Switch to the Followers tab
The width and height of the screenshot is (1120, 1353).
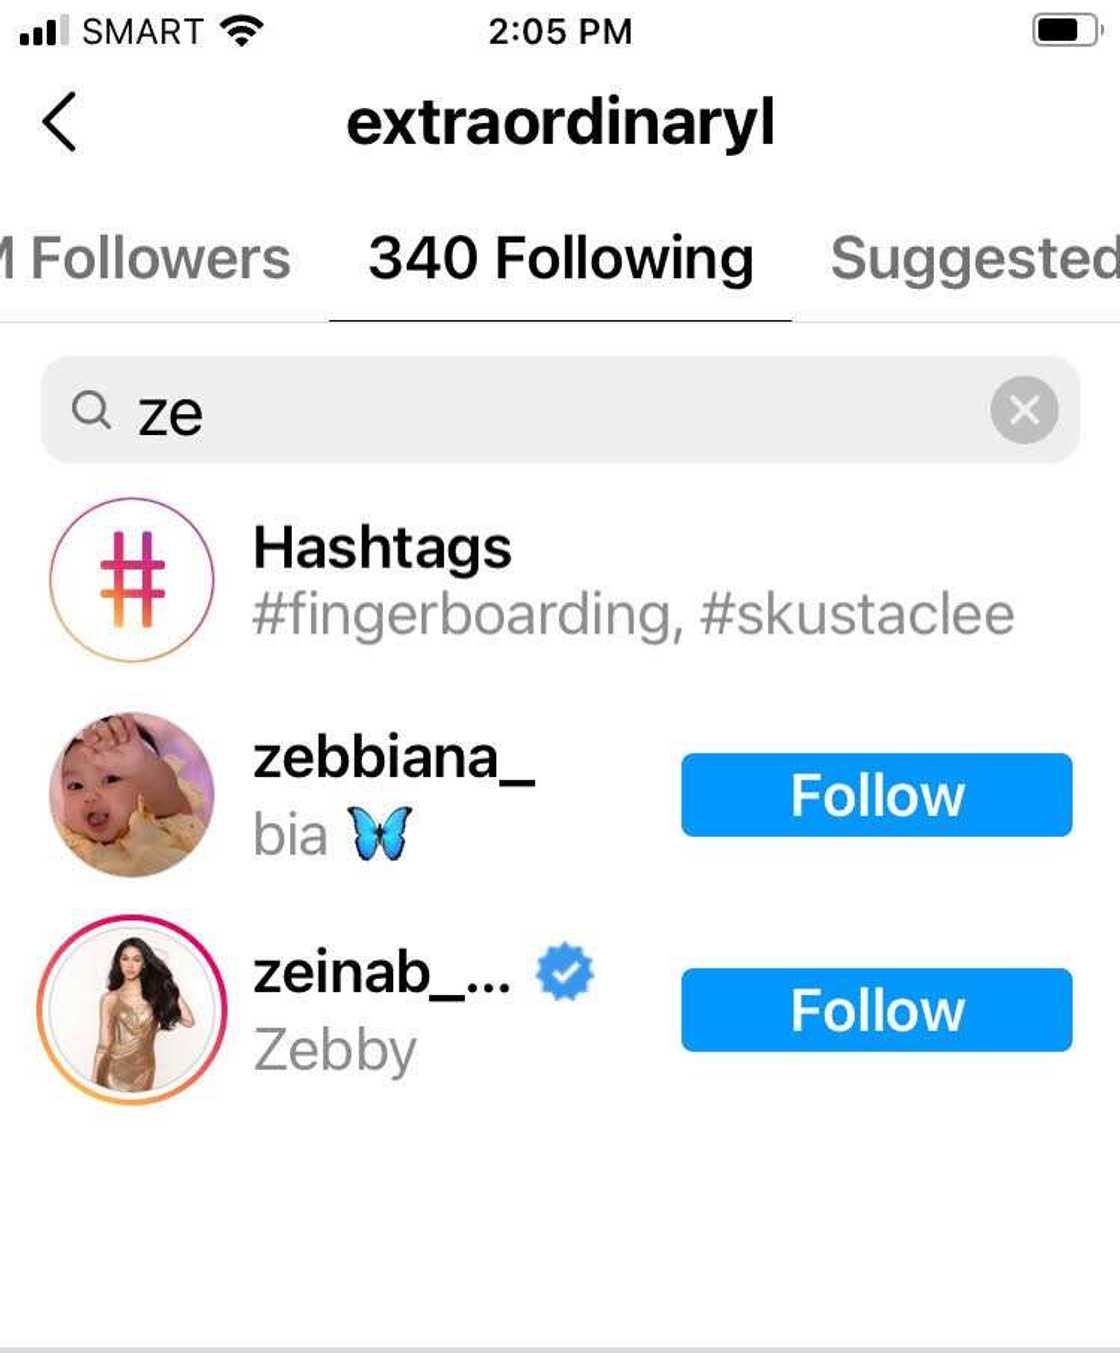tap(150, 259)
